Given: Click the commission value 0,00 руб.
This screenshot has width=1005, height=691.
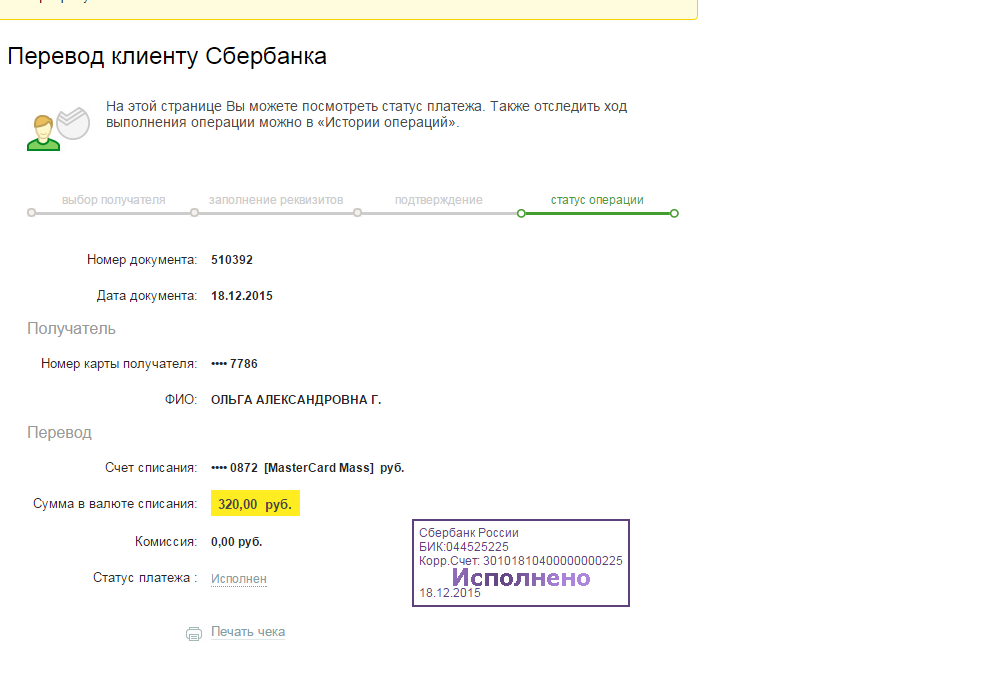Looking at the screenshot, I should click(x=237, y=542).
